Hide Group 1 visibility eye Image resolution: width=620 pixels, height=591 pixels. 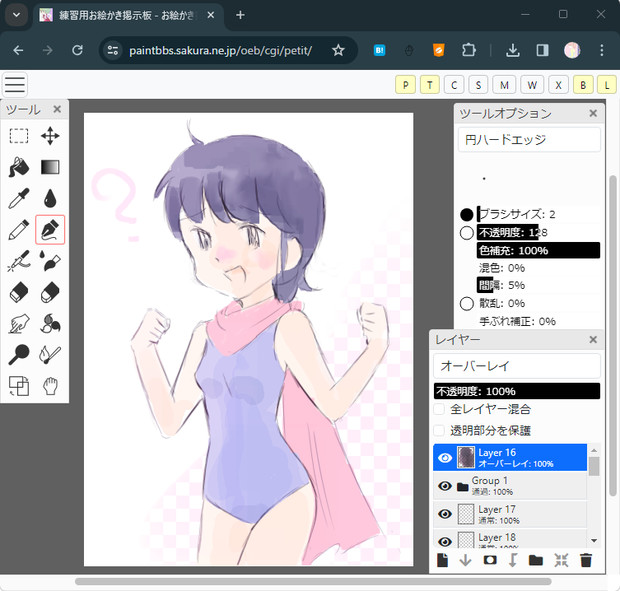(x=445, y=486)
